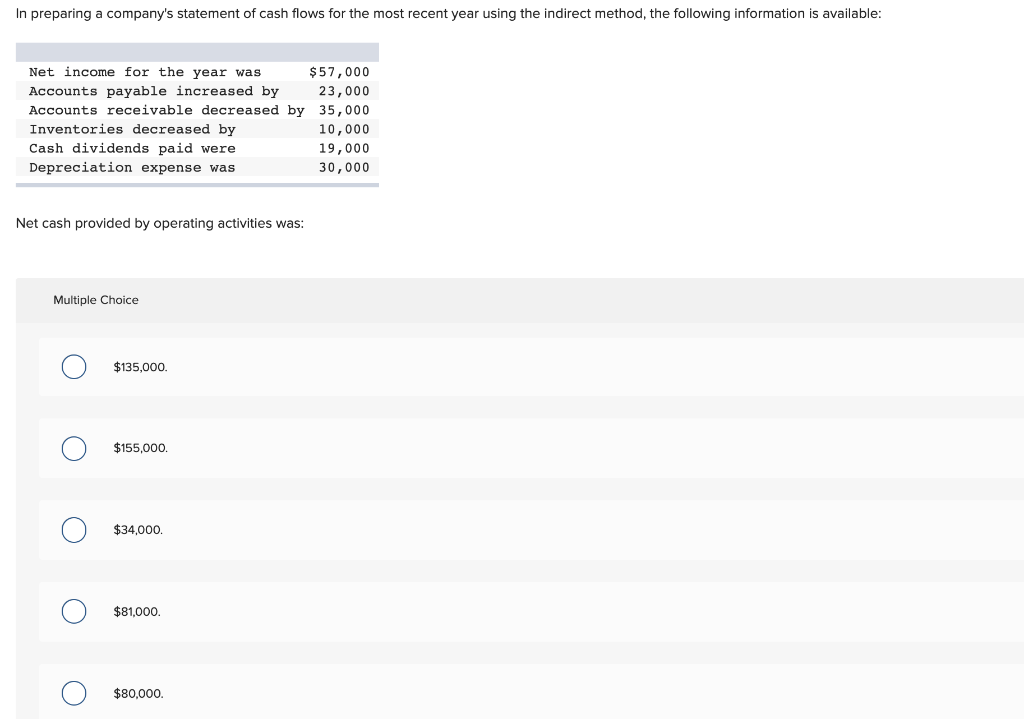Click the 35,000 value

pos(344,110)
